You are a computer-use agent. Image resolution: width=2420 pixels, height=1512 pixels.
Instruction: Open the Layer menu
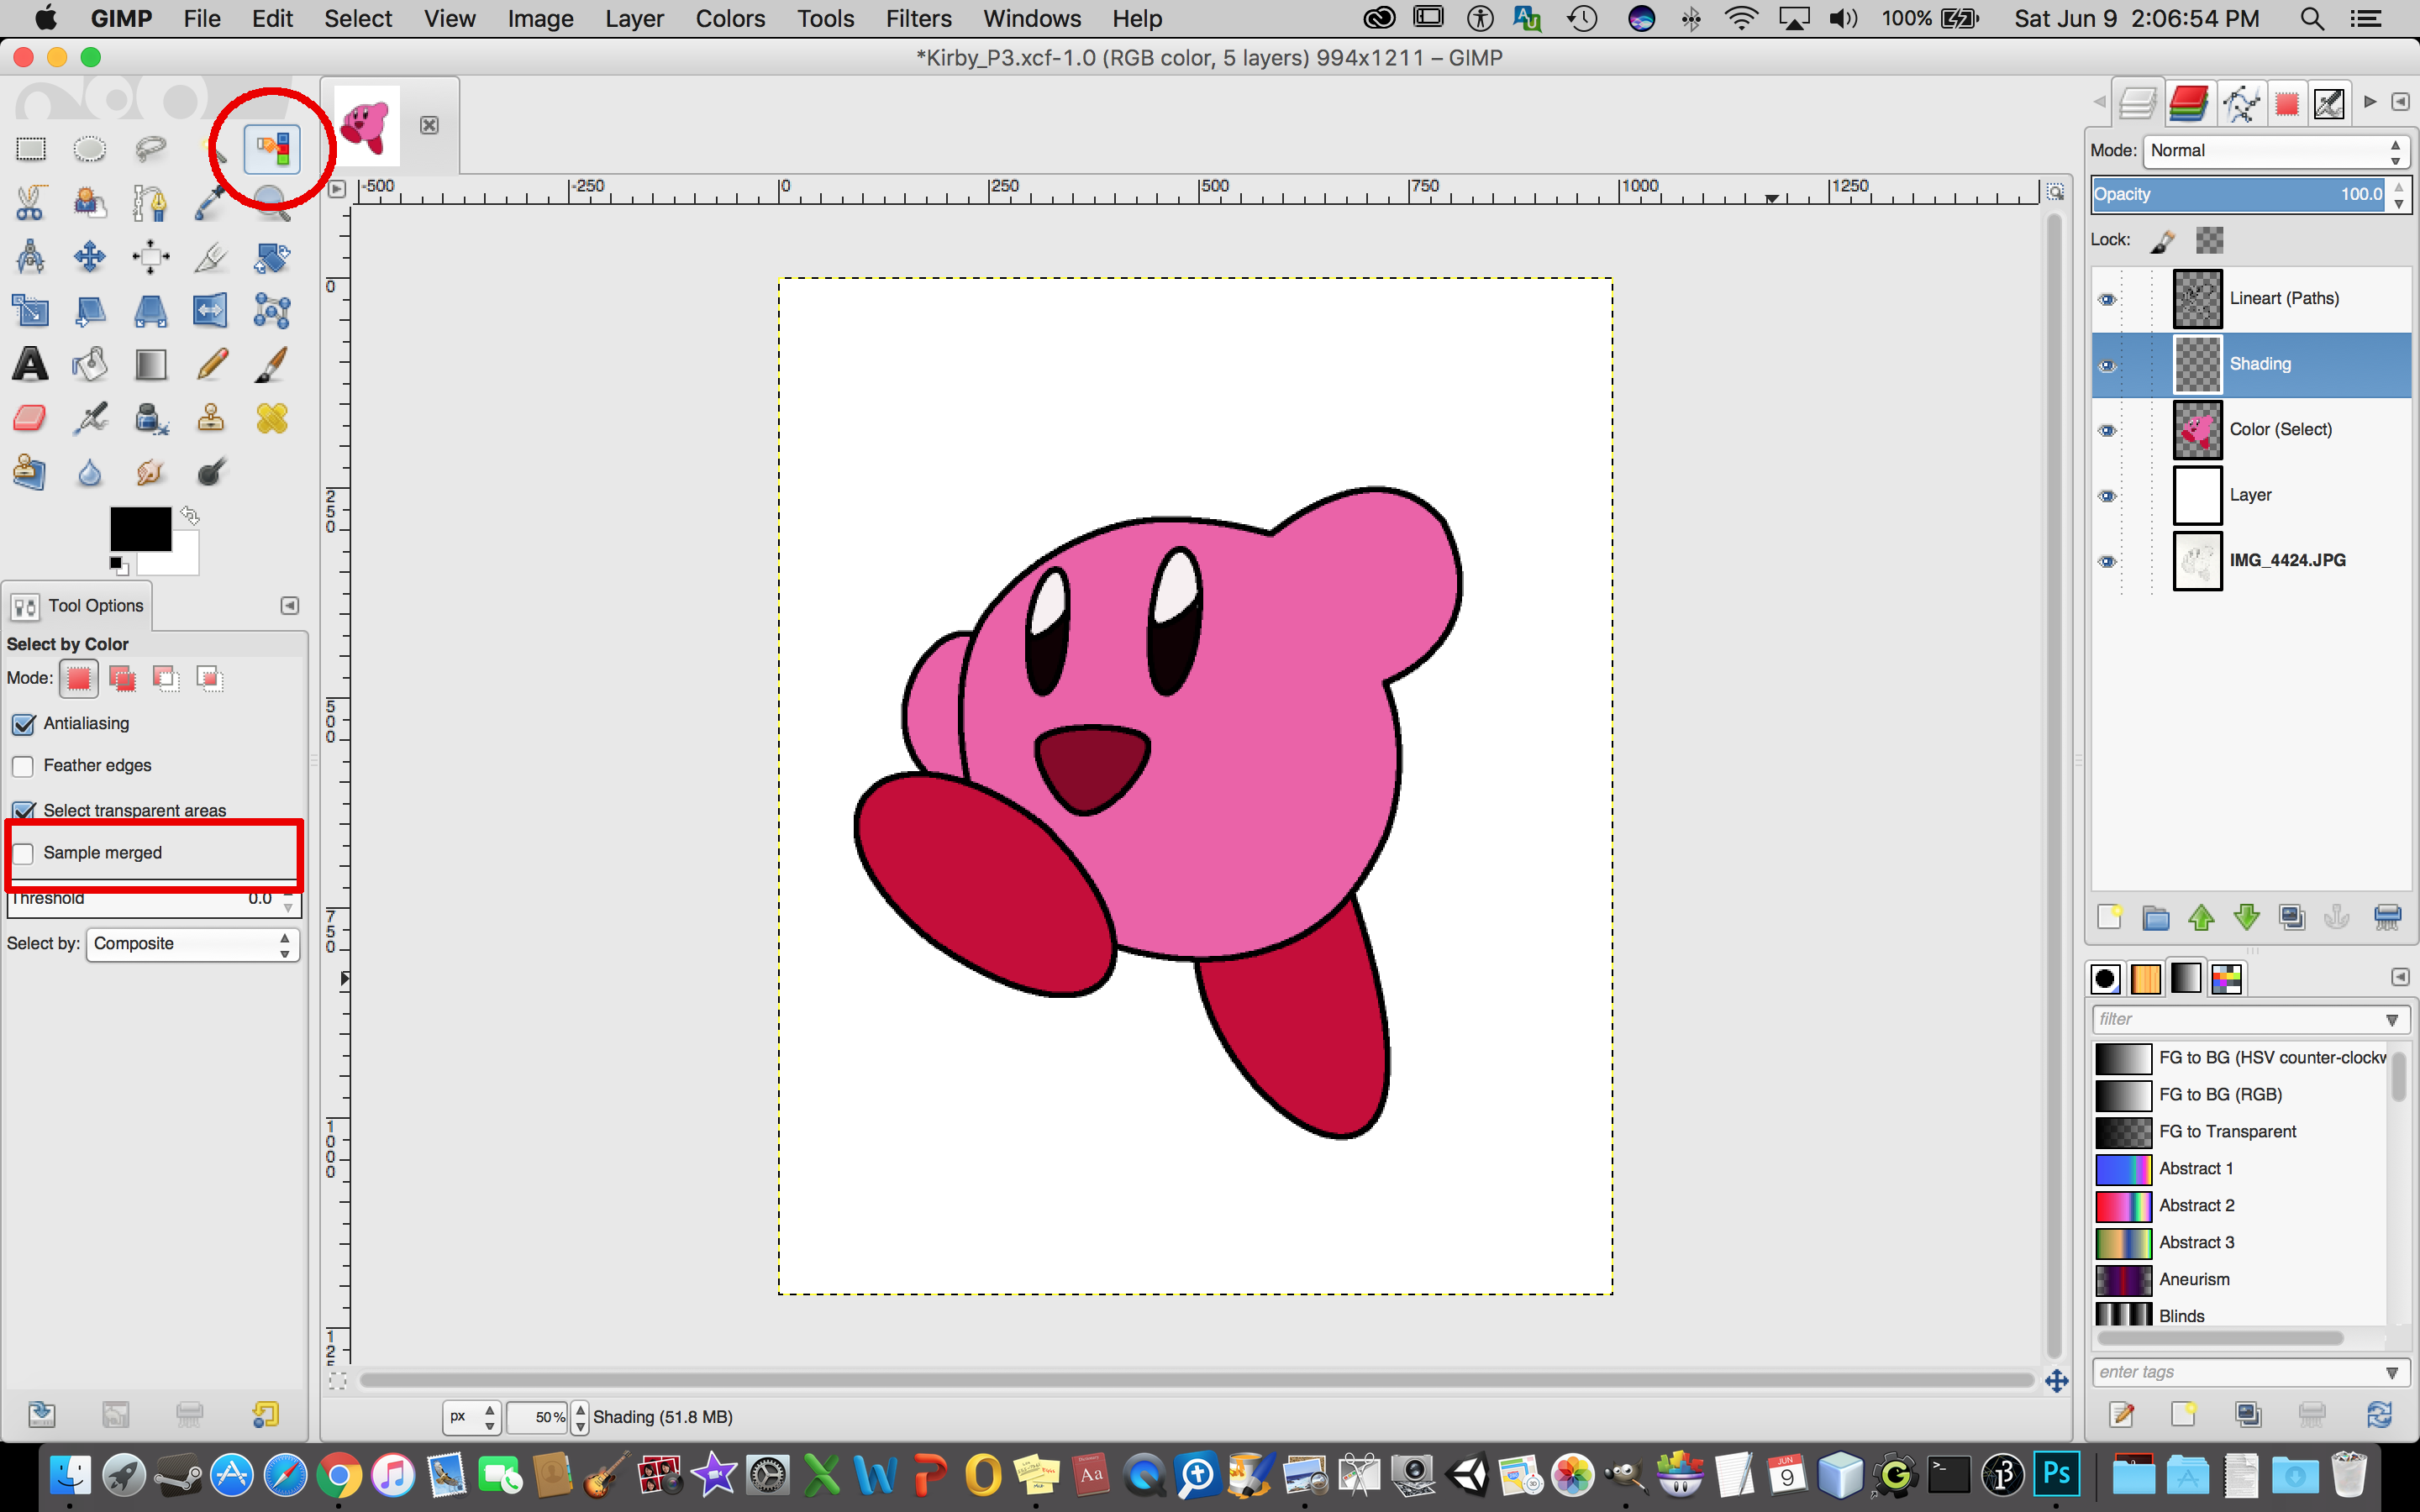click(634, 19)
